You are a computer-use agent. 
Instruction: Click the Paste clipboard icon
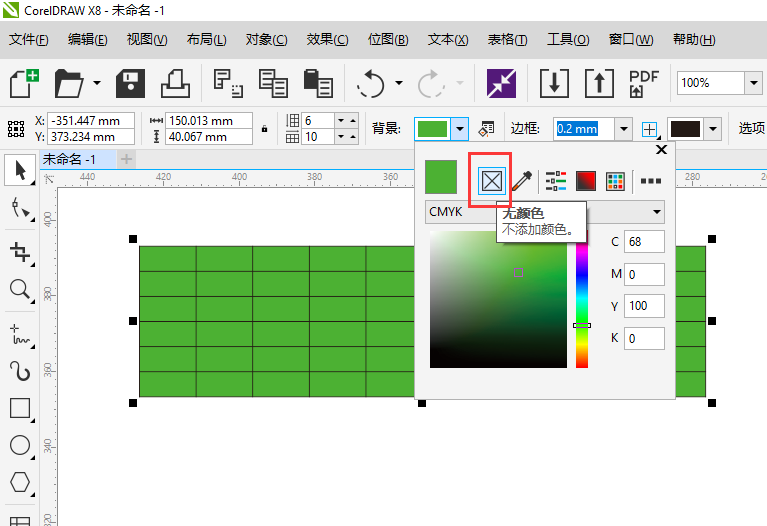pyautogui.click(x=318, y=83)
